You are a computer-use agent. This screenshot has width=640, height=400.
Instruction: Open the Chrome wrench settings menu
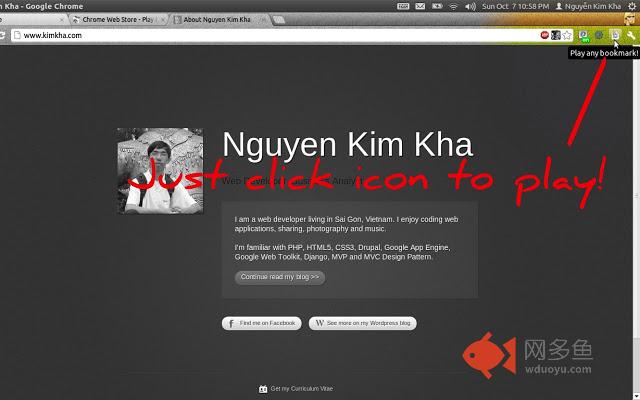631,35
